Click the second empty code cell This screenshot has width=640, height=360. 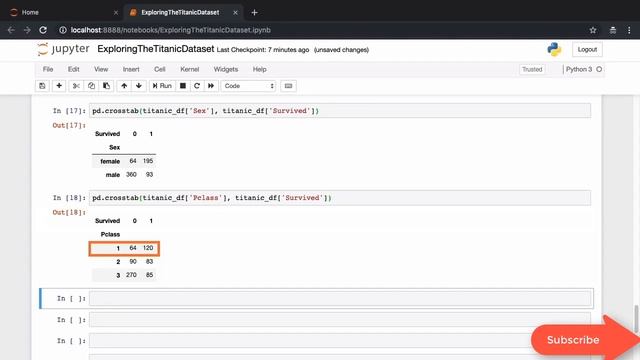pyautogui.click(x=340, y=320)
